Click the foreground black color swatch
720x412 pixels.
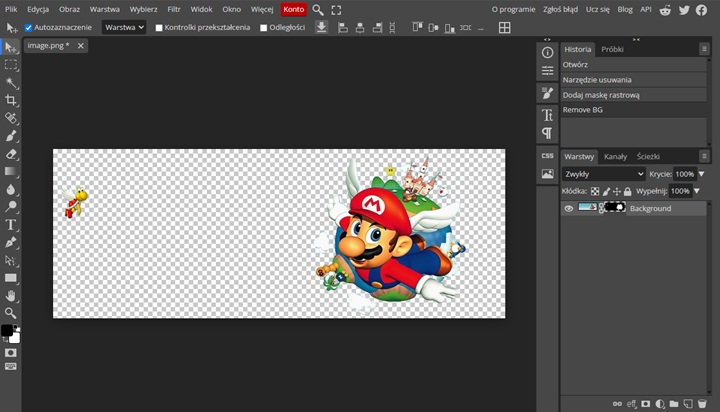click(x=7, y=331)
